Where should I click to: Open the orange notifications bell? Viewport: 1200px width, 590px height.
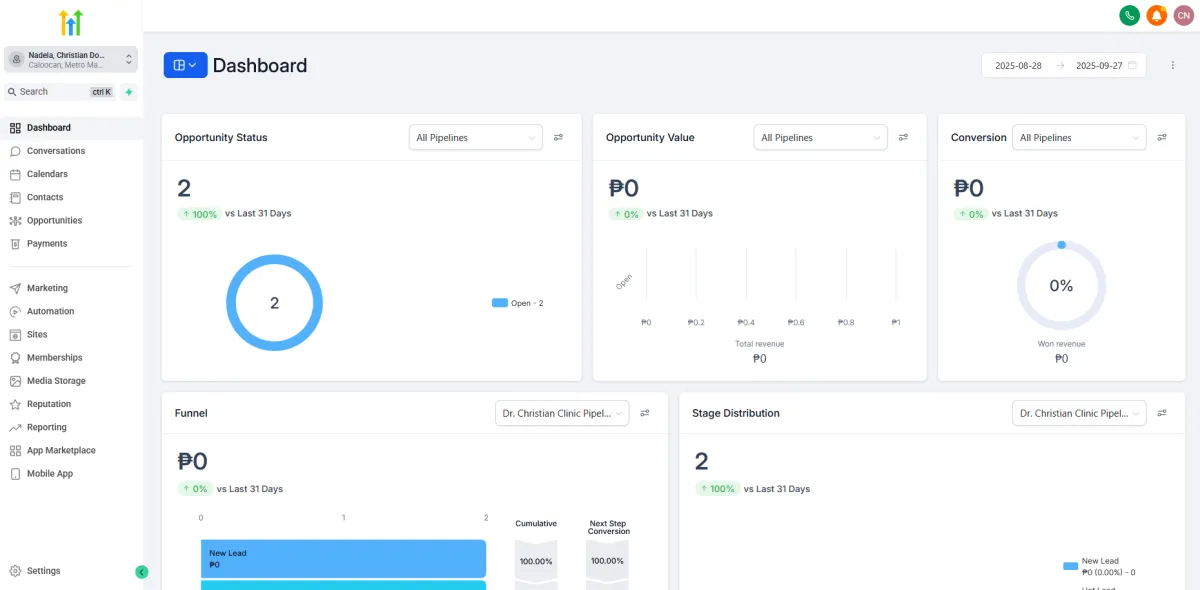(1157, 15)
